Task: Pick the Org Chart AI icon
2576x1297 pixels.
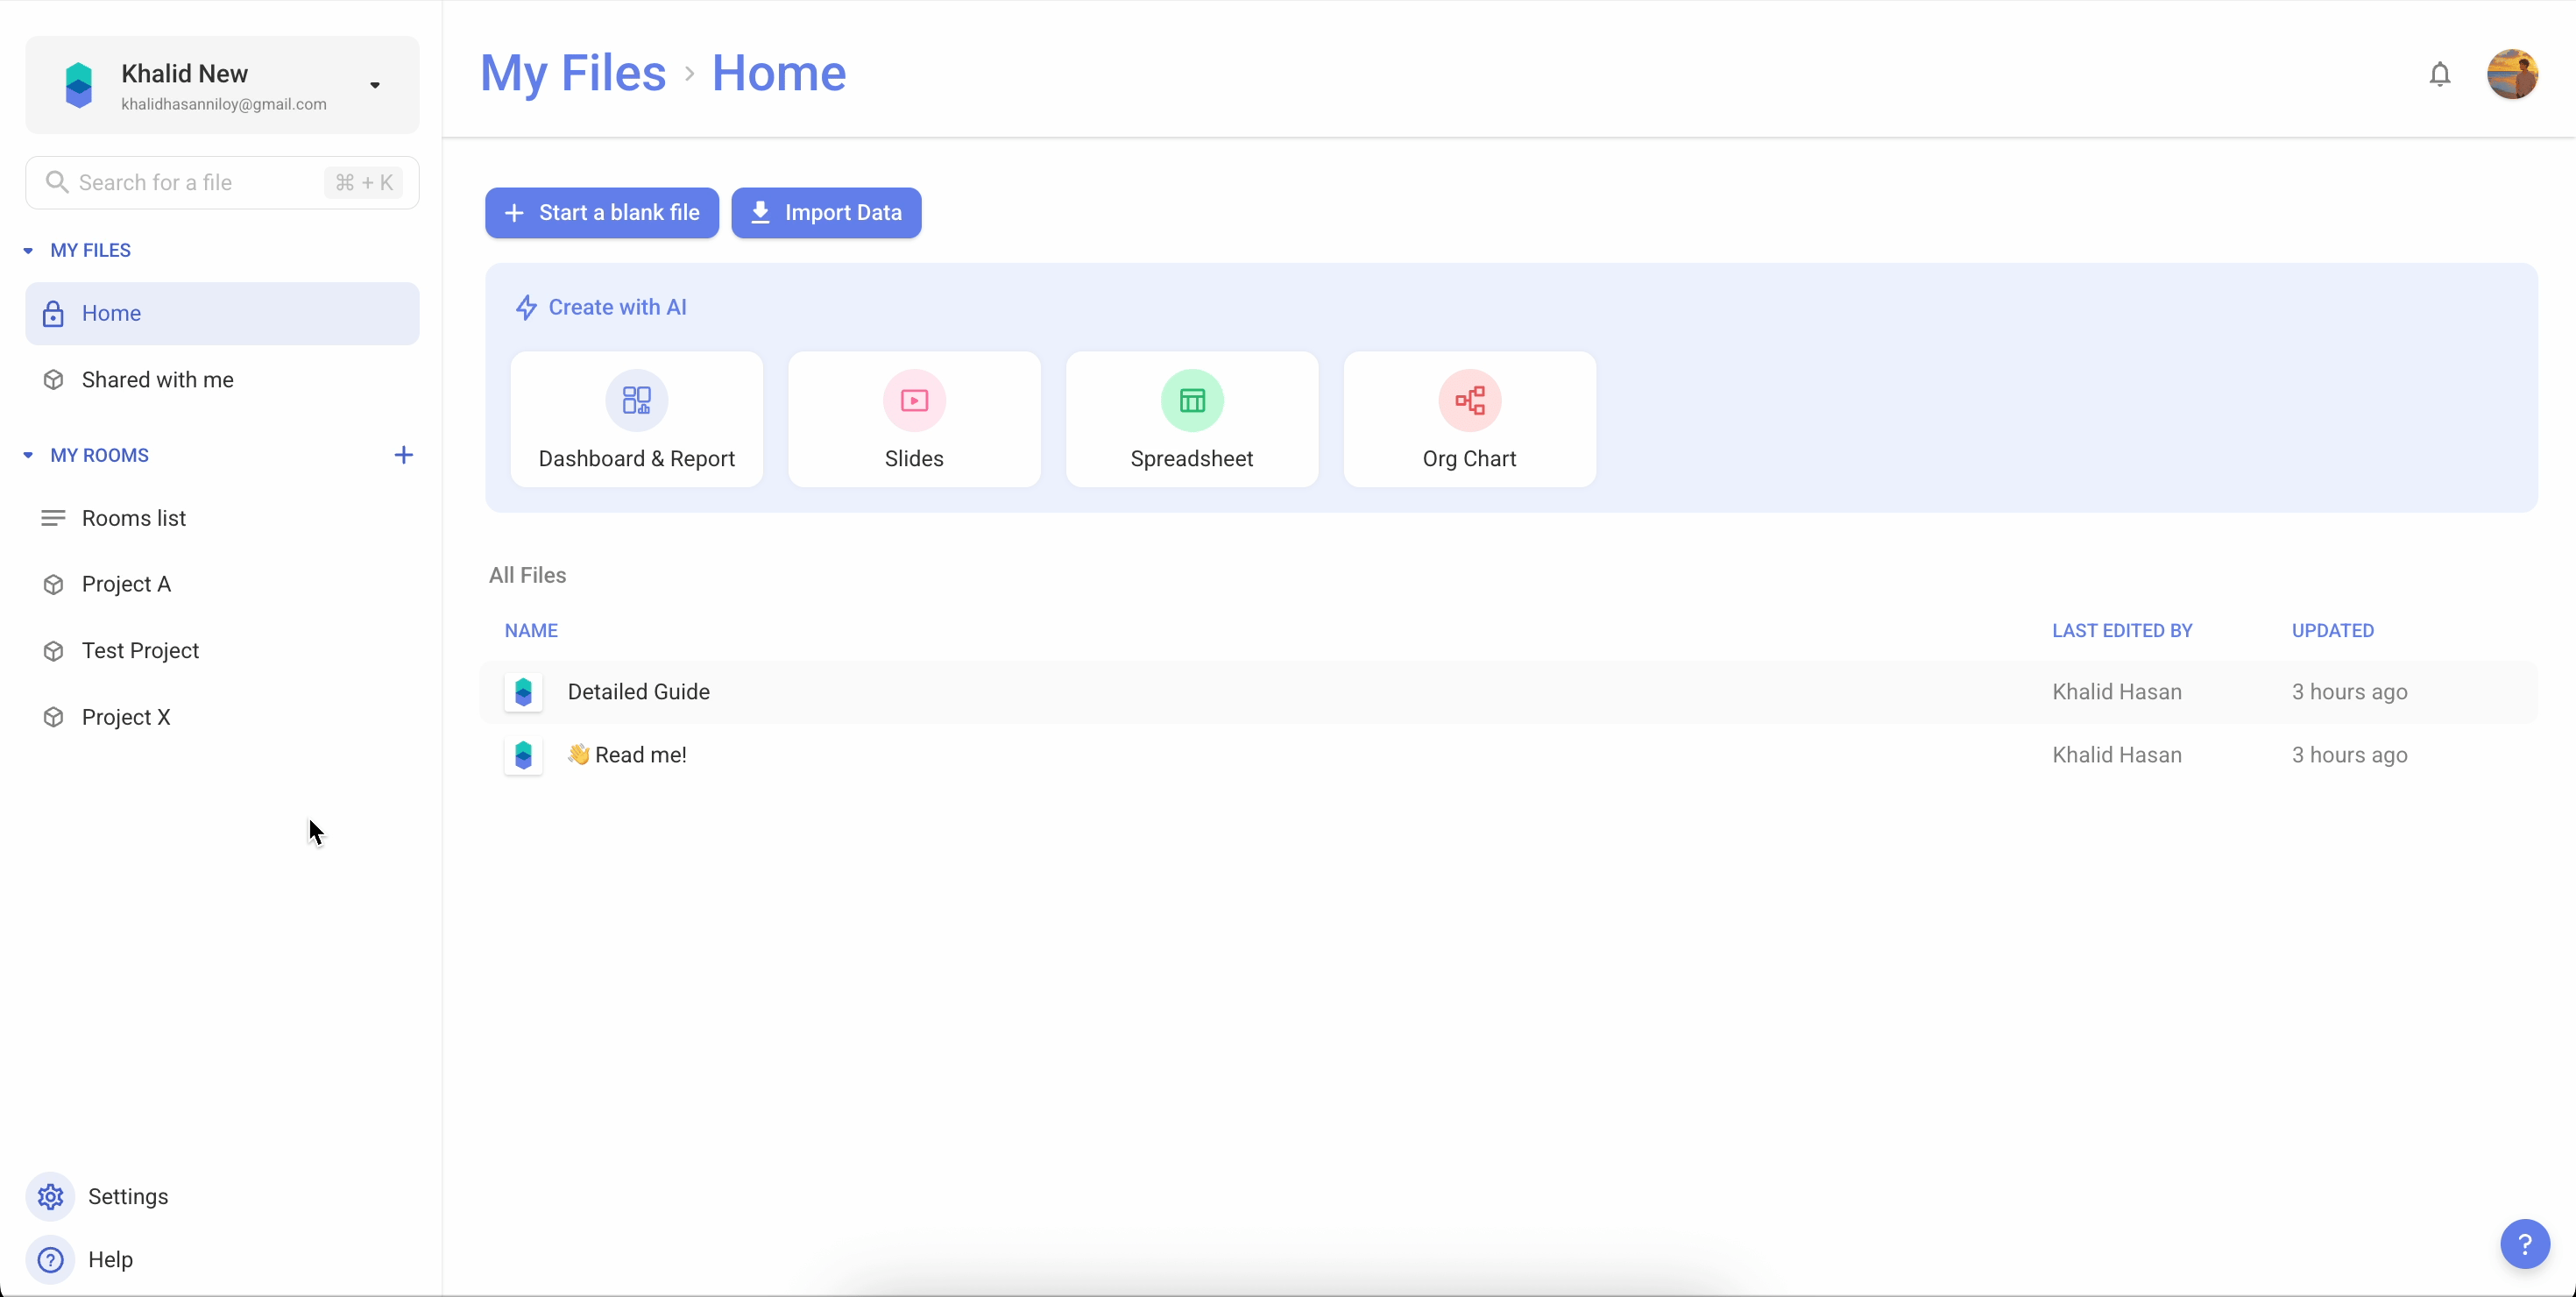Action: pos(1468,401)
